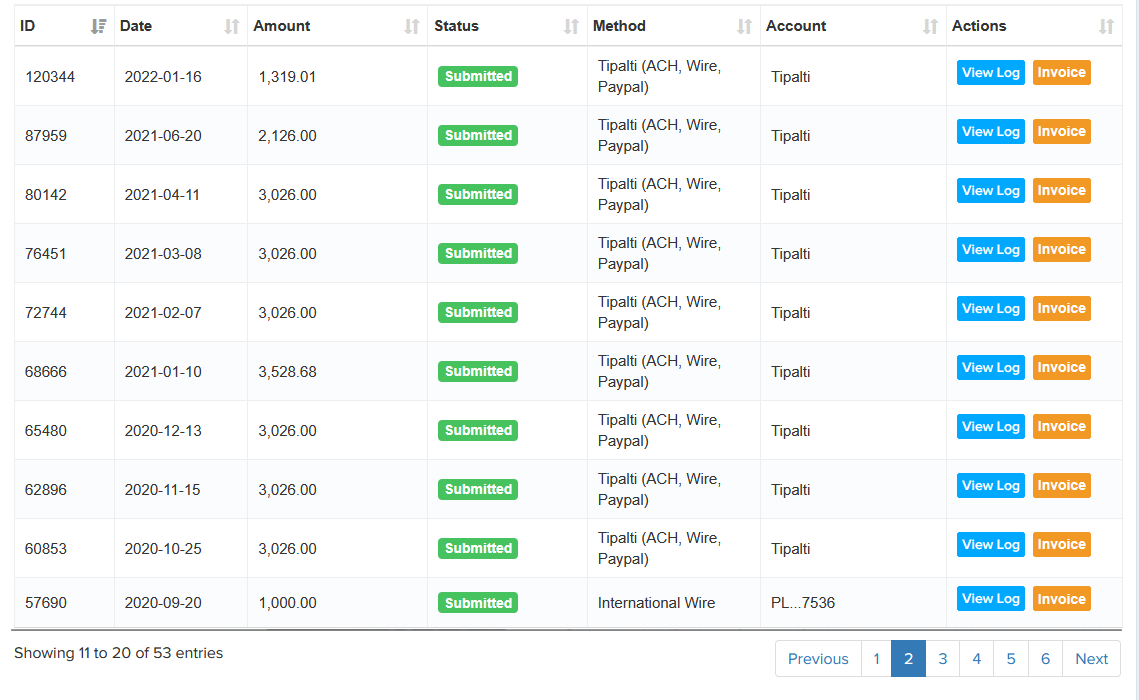Go to Next page
This screenshot has width=1139, height=700.
tap(1091, 659)
